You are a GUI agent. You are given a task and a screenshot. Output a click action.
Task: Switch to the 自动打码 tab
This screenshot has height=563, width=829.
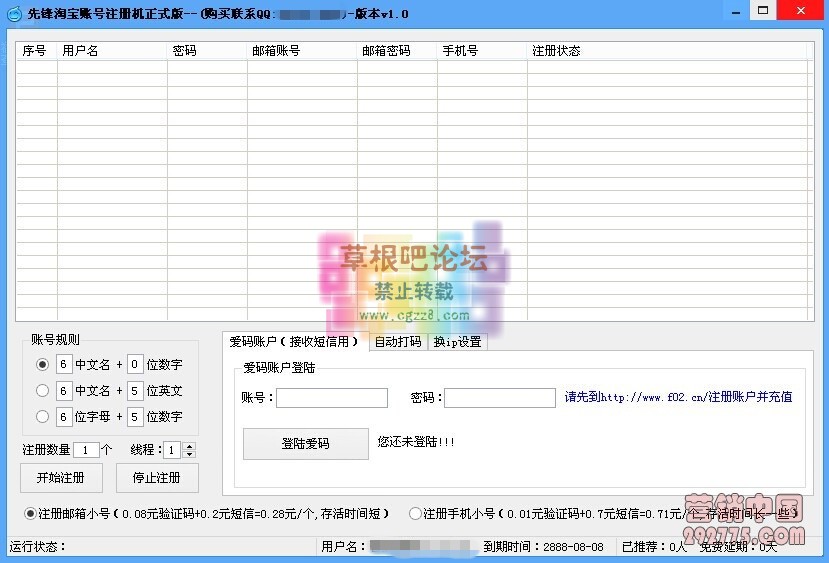[398, 342]
